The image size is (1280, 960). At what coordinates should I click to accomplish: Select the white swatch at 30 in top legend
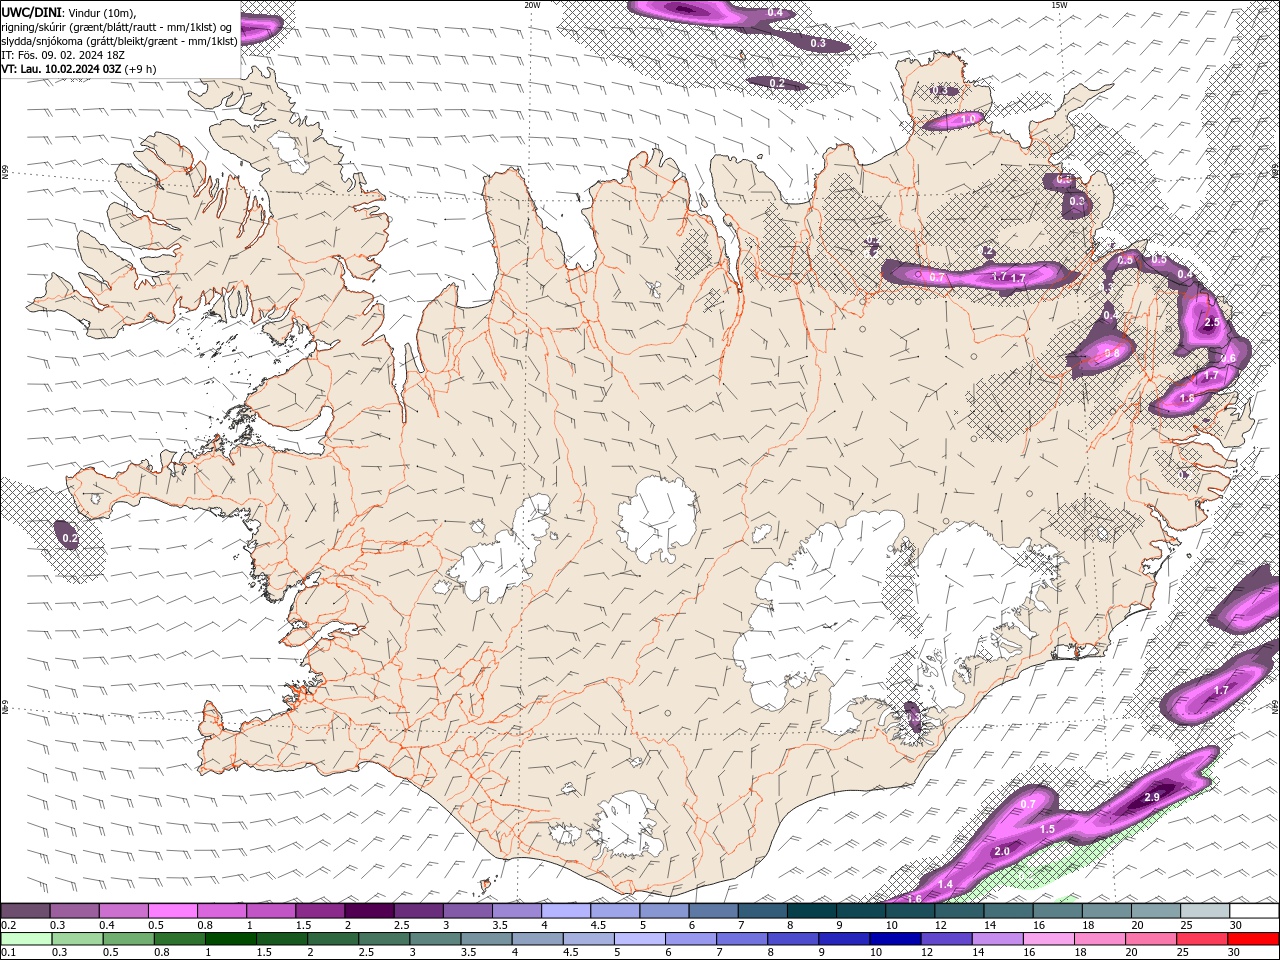pos(1254,911)
